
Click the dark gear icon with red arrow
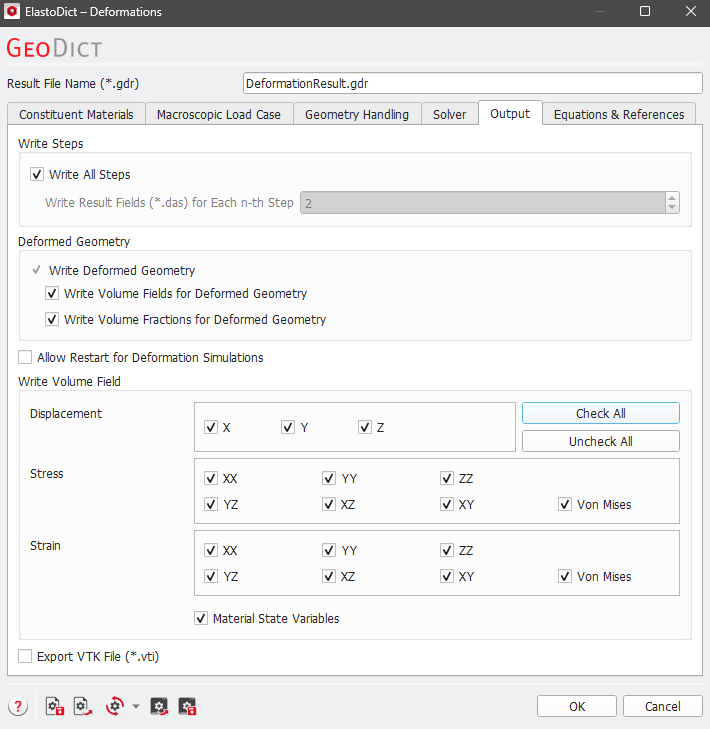[159, 706]
